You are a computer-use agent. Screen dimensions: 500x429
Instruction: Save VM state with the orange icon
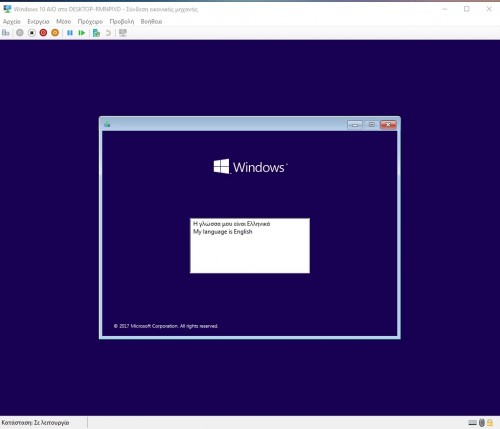(x=55, y=33)
